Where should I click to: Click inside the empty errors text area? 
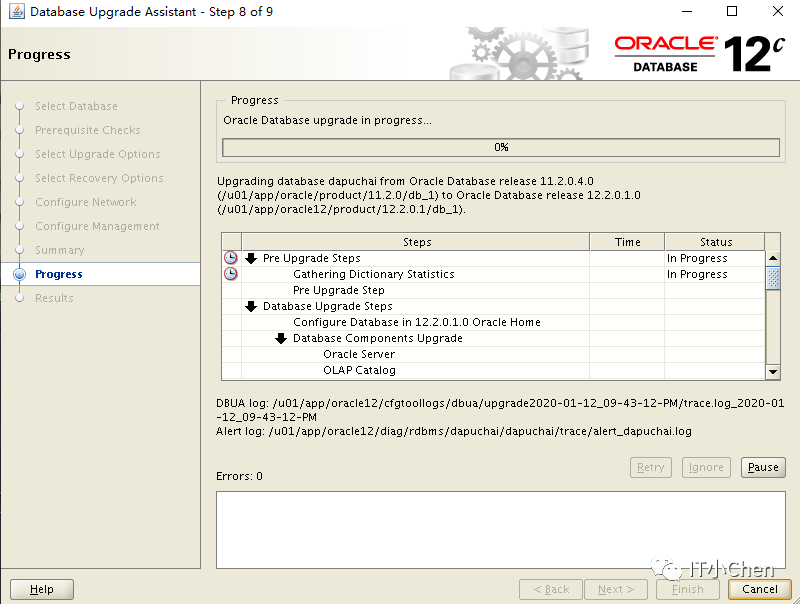click(x=501, y=530)
